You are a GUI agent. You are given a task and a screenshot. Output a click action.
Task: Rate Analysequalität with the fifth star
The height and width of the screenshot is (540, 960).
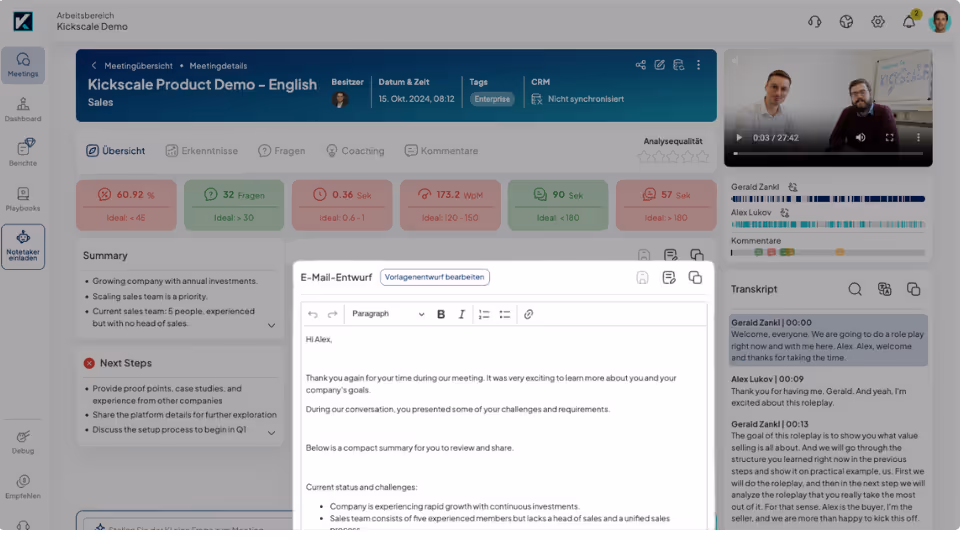coord(702,157)
